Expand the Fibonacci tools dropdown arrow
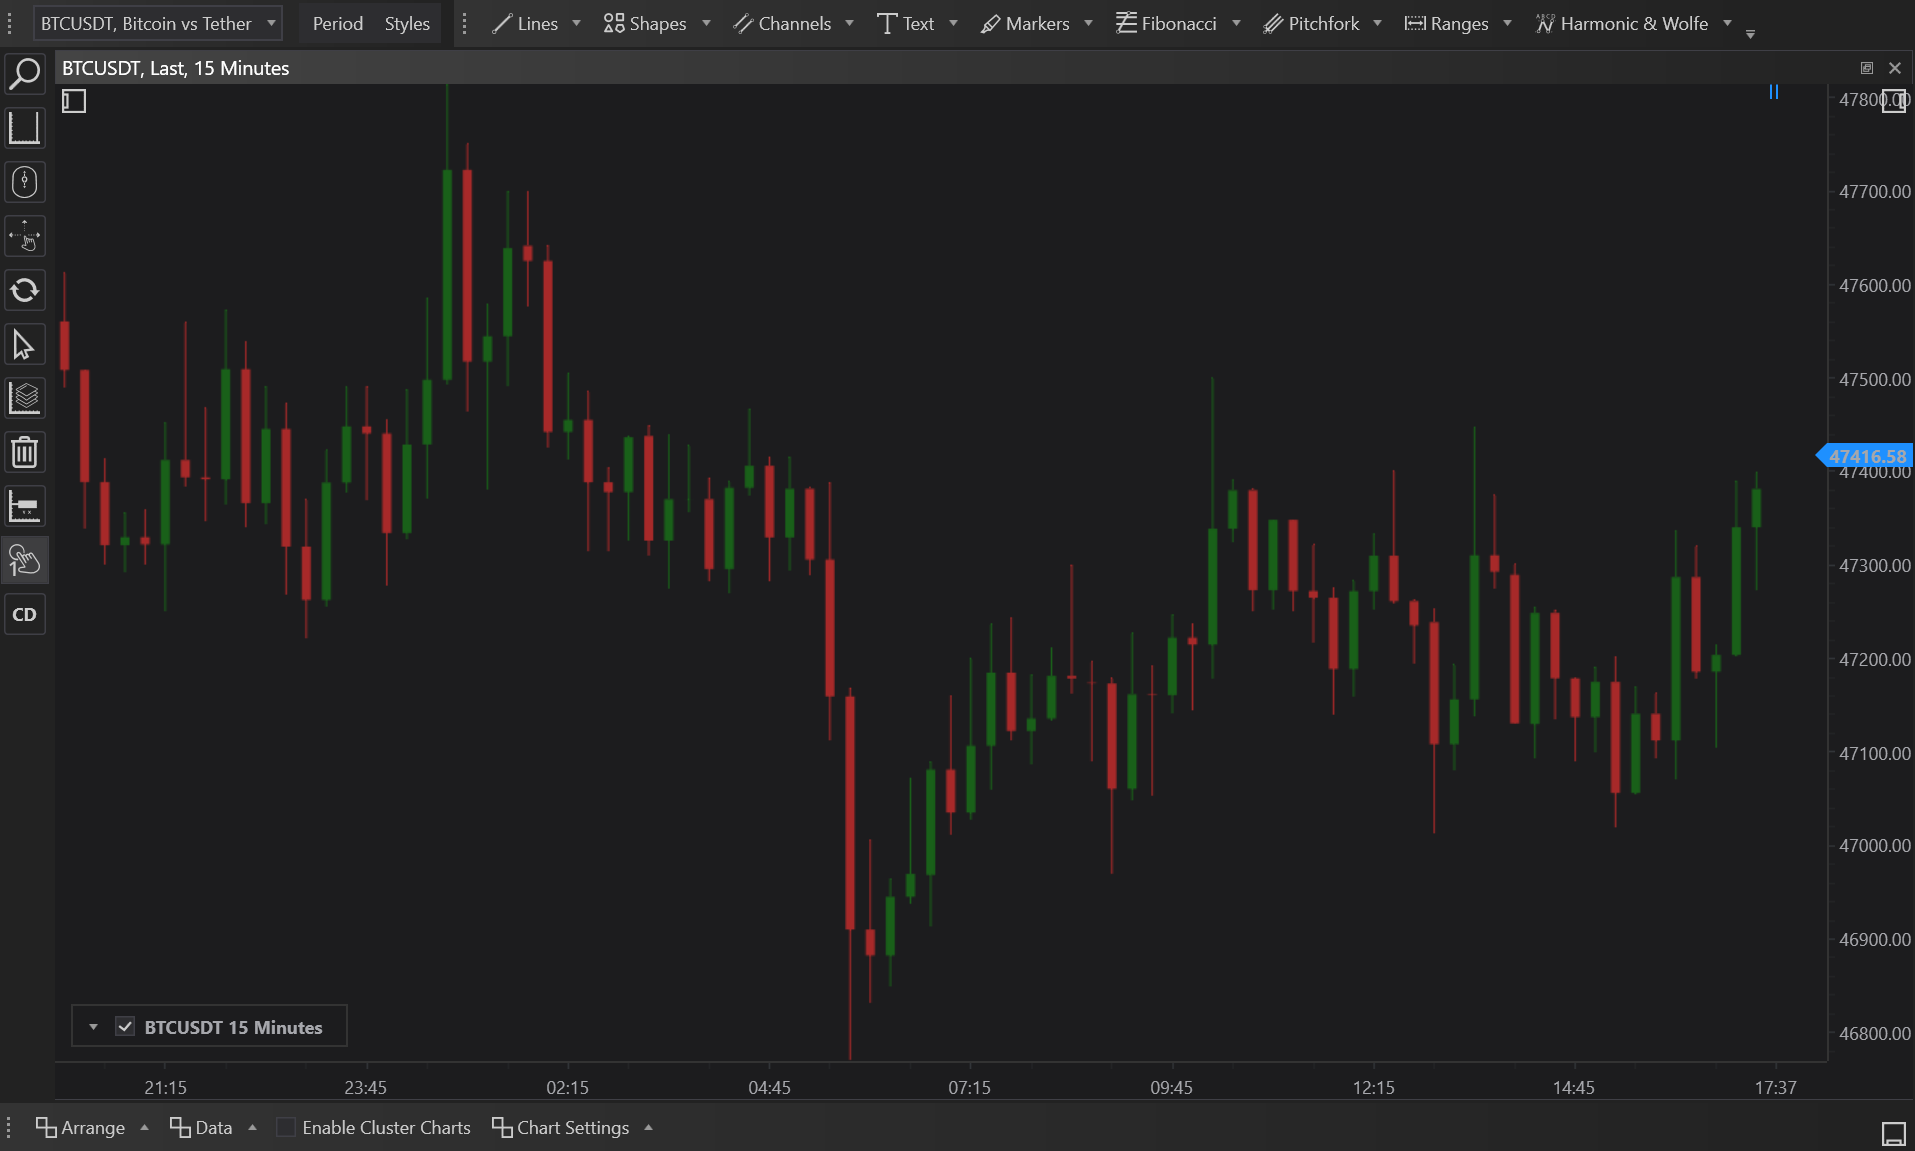The image size is (1915, 1151). click(x=1236, y=24)
